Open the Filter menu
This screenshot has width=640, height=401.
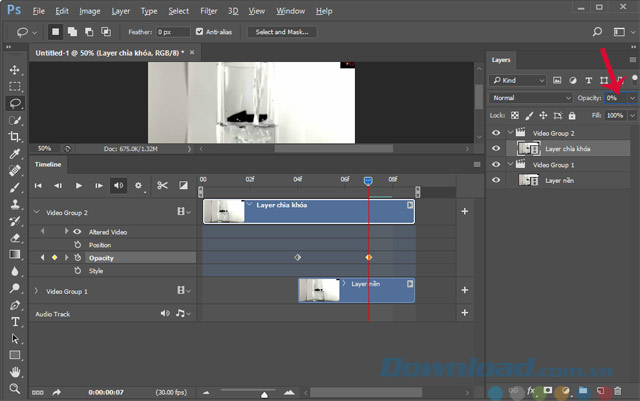(208, 11)
